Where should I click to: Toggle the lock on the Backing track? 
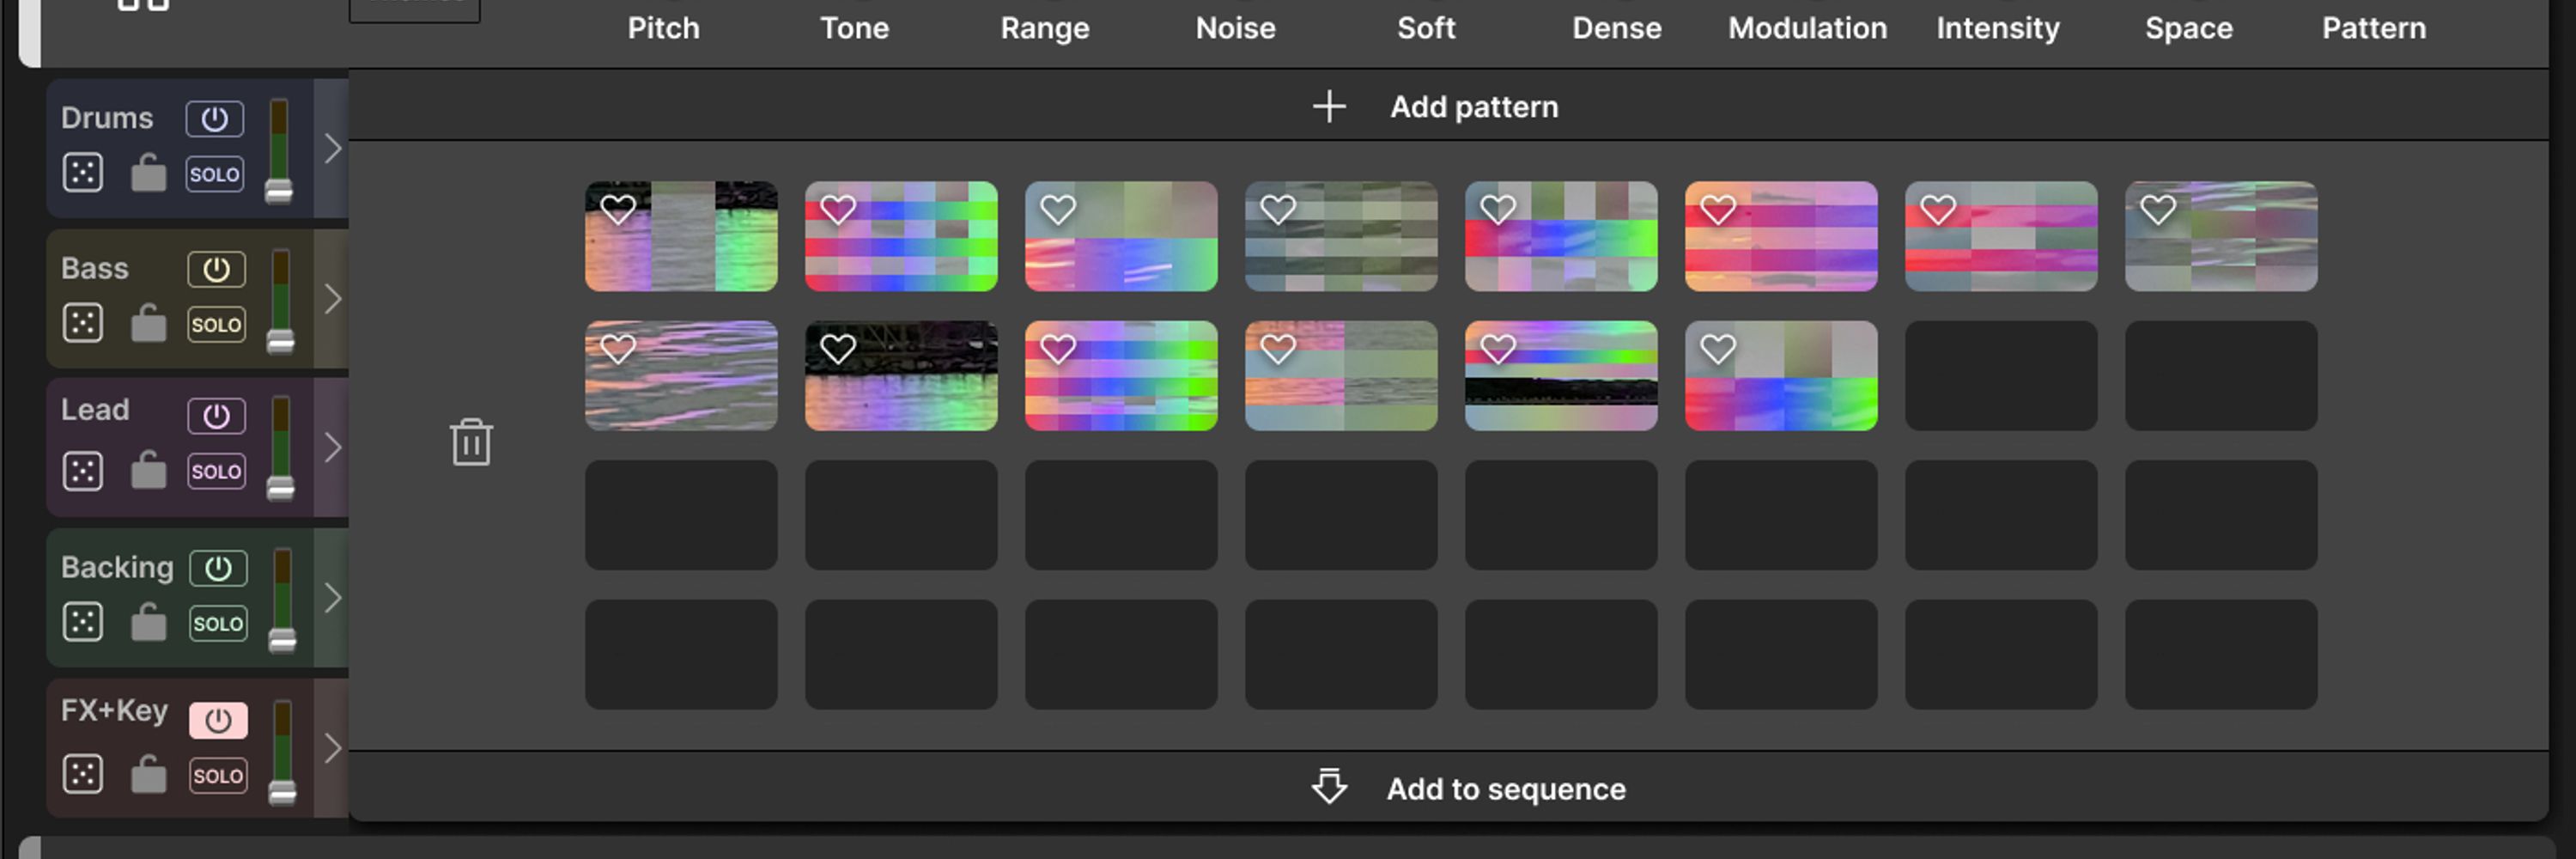pyautogui.click(x=148, y=621)
